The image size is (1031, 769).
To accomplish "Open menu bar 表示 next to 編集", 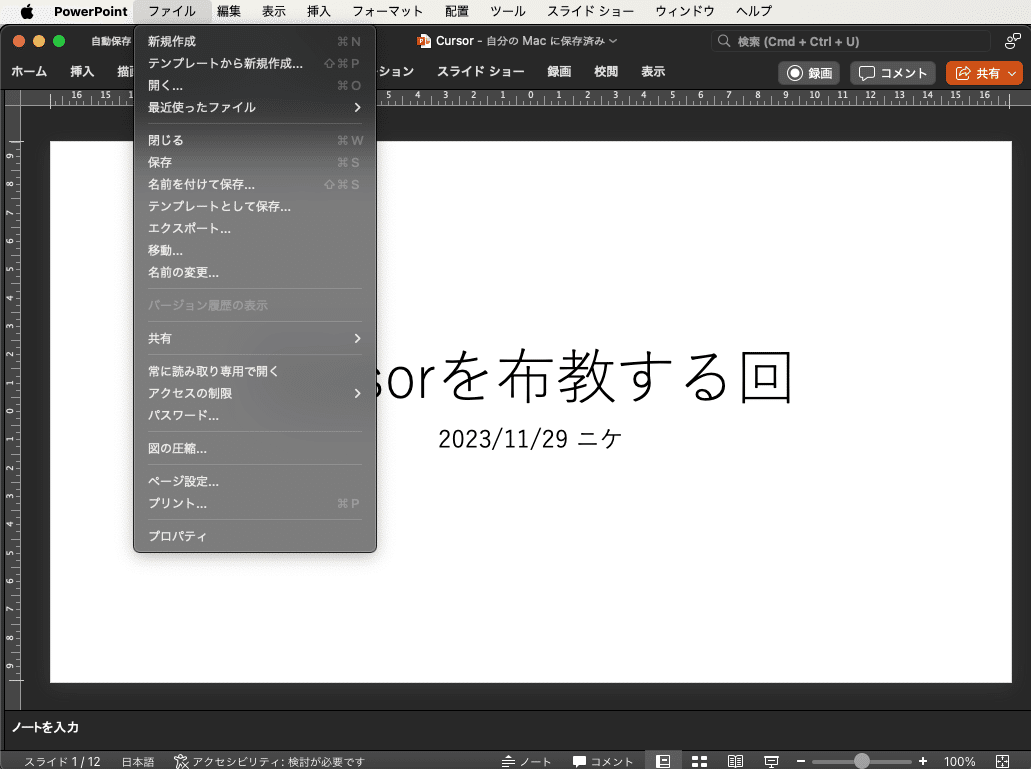I will [274, 11].
